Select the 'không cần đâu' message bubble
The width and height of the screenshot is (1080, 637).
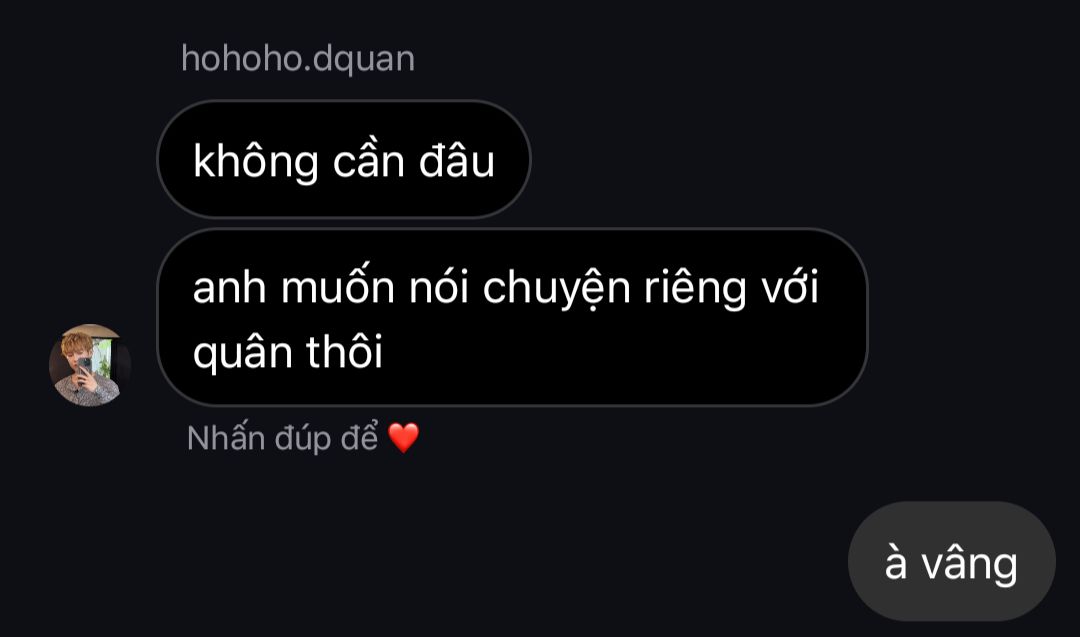(x=344, y=160)
